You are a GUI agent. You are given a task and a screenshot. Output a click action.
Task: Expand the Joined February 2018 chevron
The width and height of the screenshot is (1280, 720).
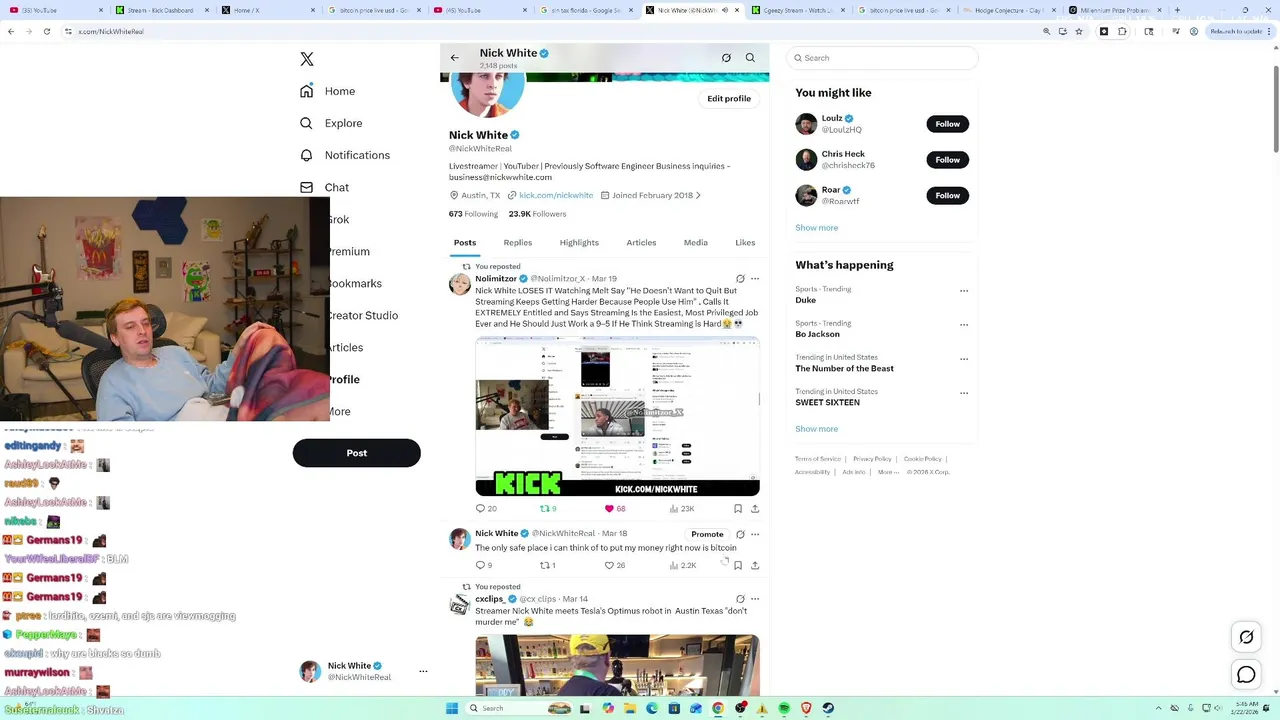[698, 195]
